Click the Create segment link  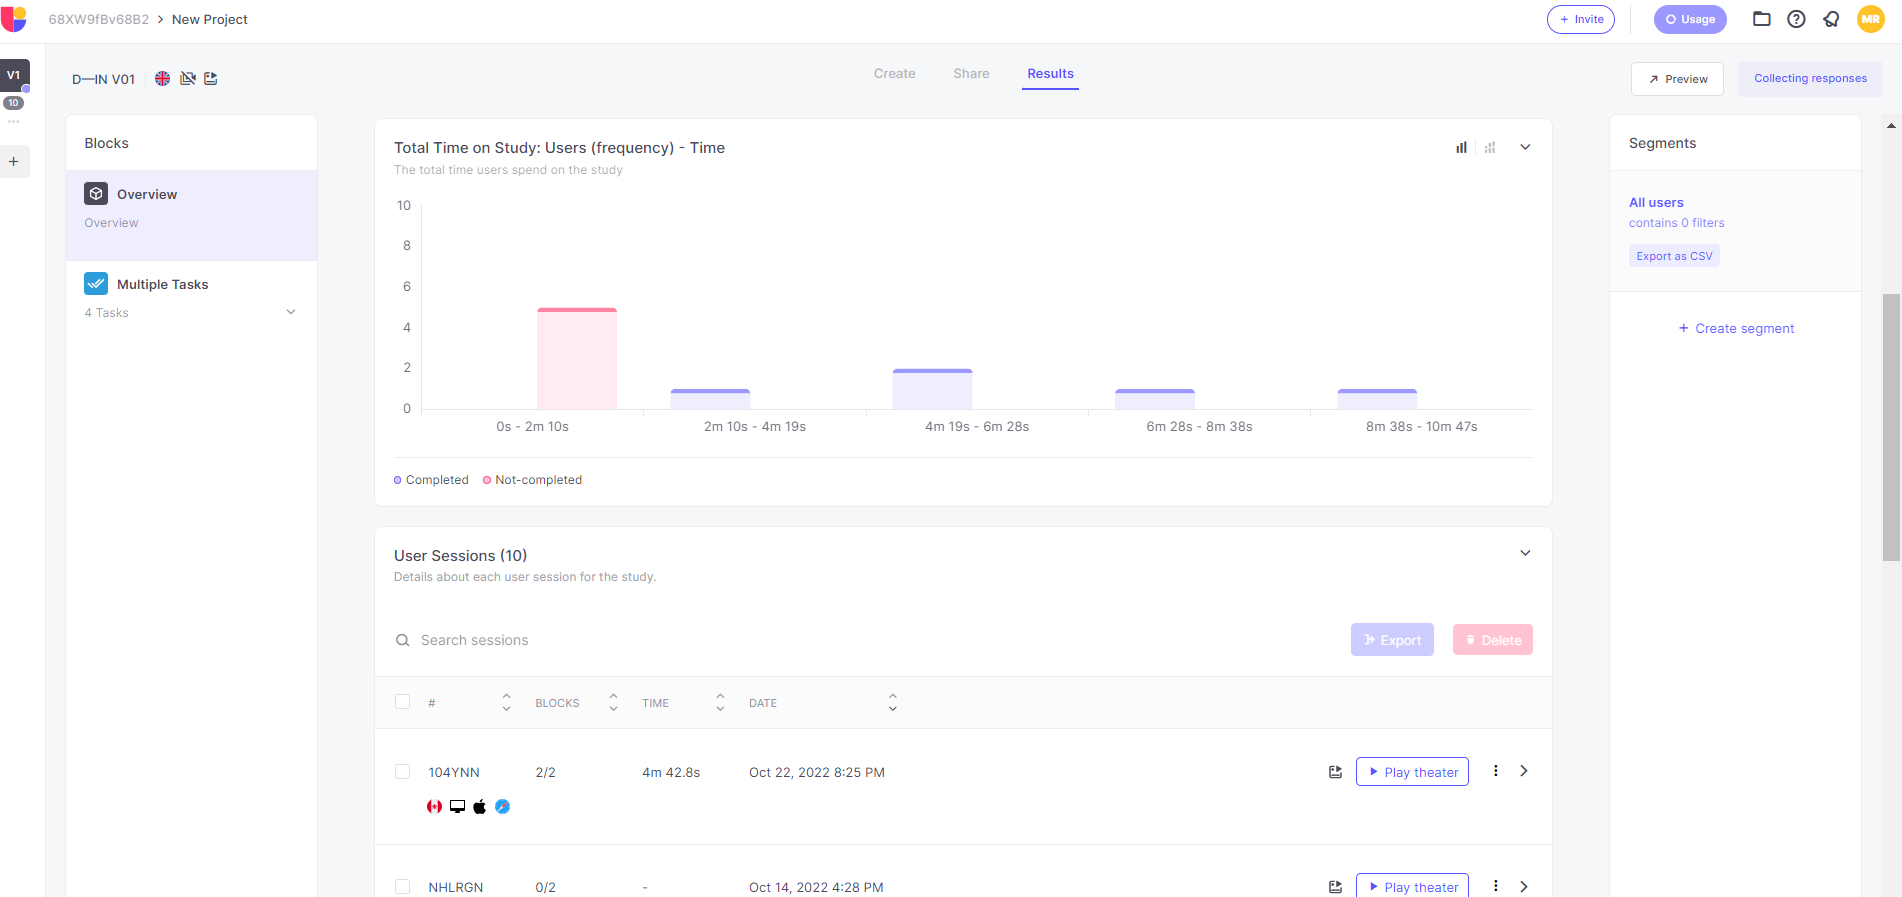click(x=1736, y=328)
